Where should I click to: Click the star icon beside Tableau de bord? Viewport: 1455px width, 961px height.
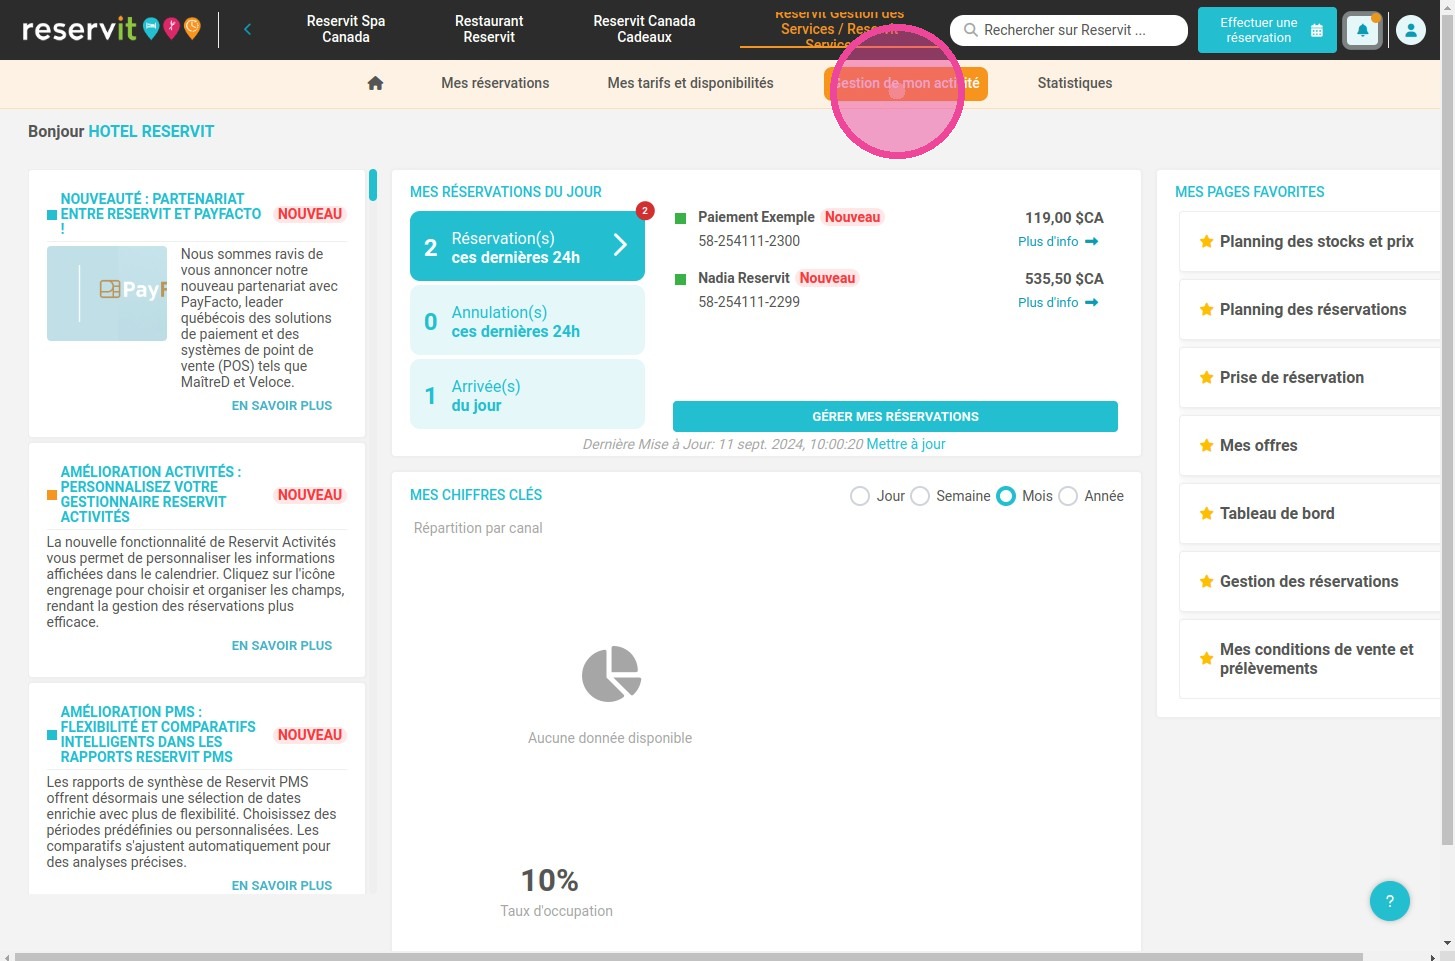1206,513
